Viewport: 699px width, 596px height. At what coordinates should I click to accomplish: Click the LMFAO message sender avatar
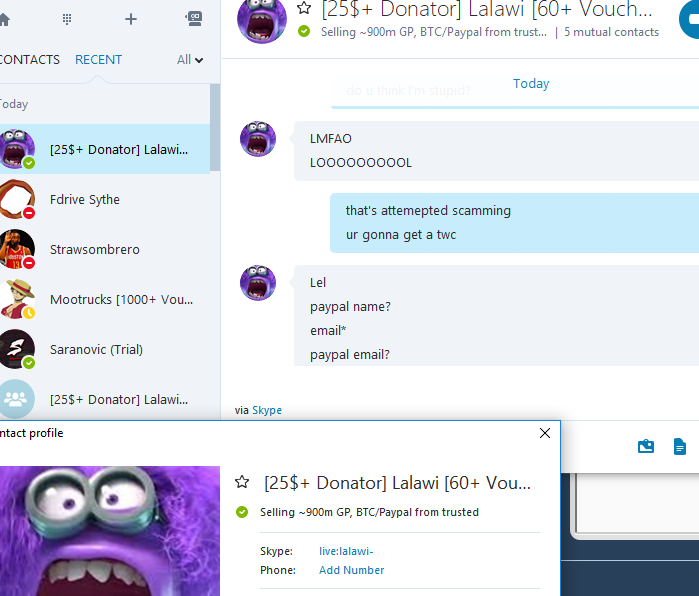[258, 139]
